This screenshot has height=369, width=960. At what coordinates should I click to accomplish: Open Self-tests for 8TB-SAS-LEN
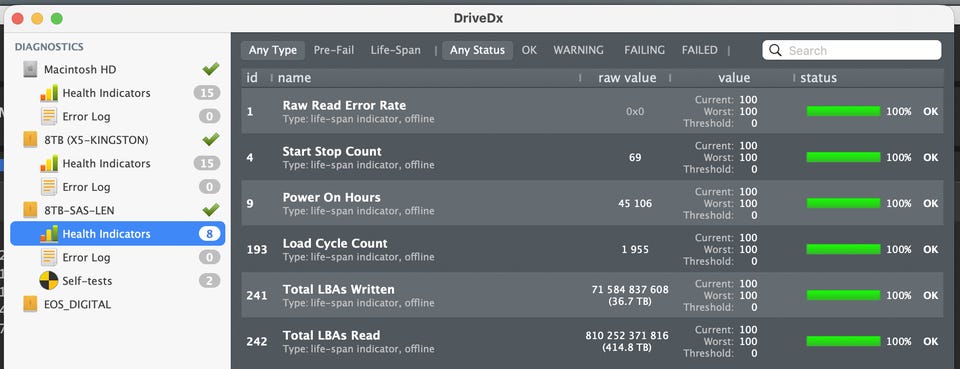[x=87, y=281]
